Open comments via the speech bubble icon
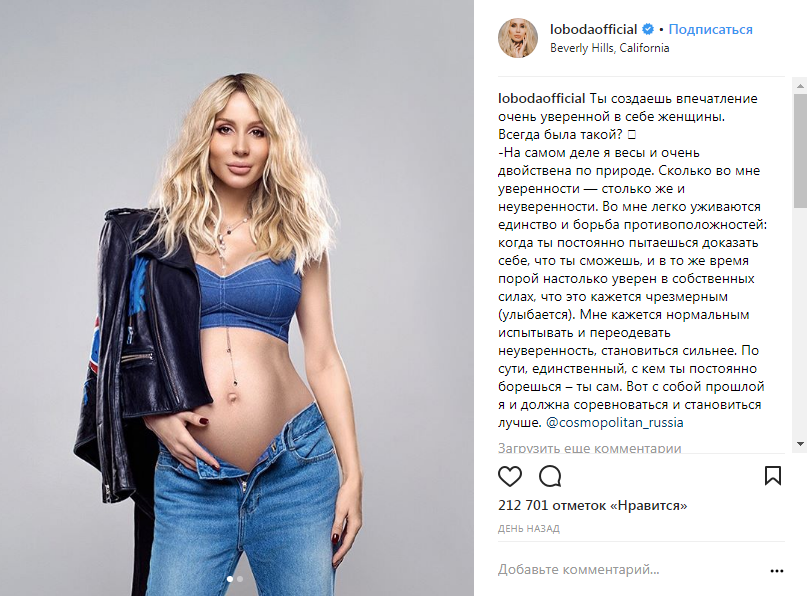This screenshot has height=596, width=807. pyautogui.click(x=550, y=476)
